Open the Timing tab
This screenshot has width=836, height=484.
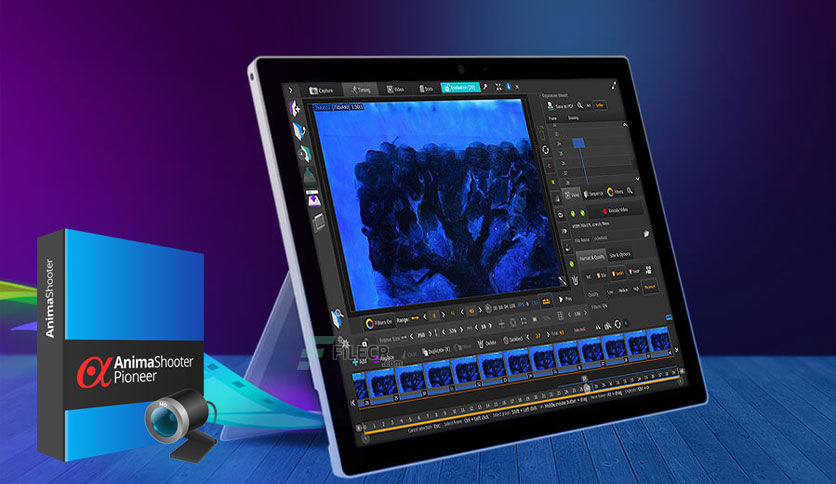(x=362, y=89)
